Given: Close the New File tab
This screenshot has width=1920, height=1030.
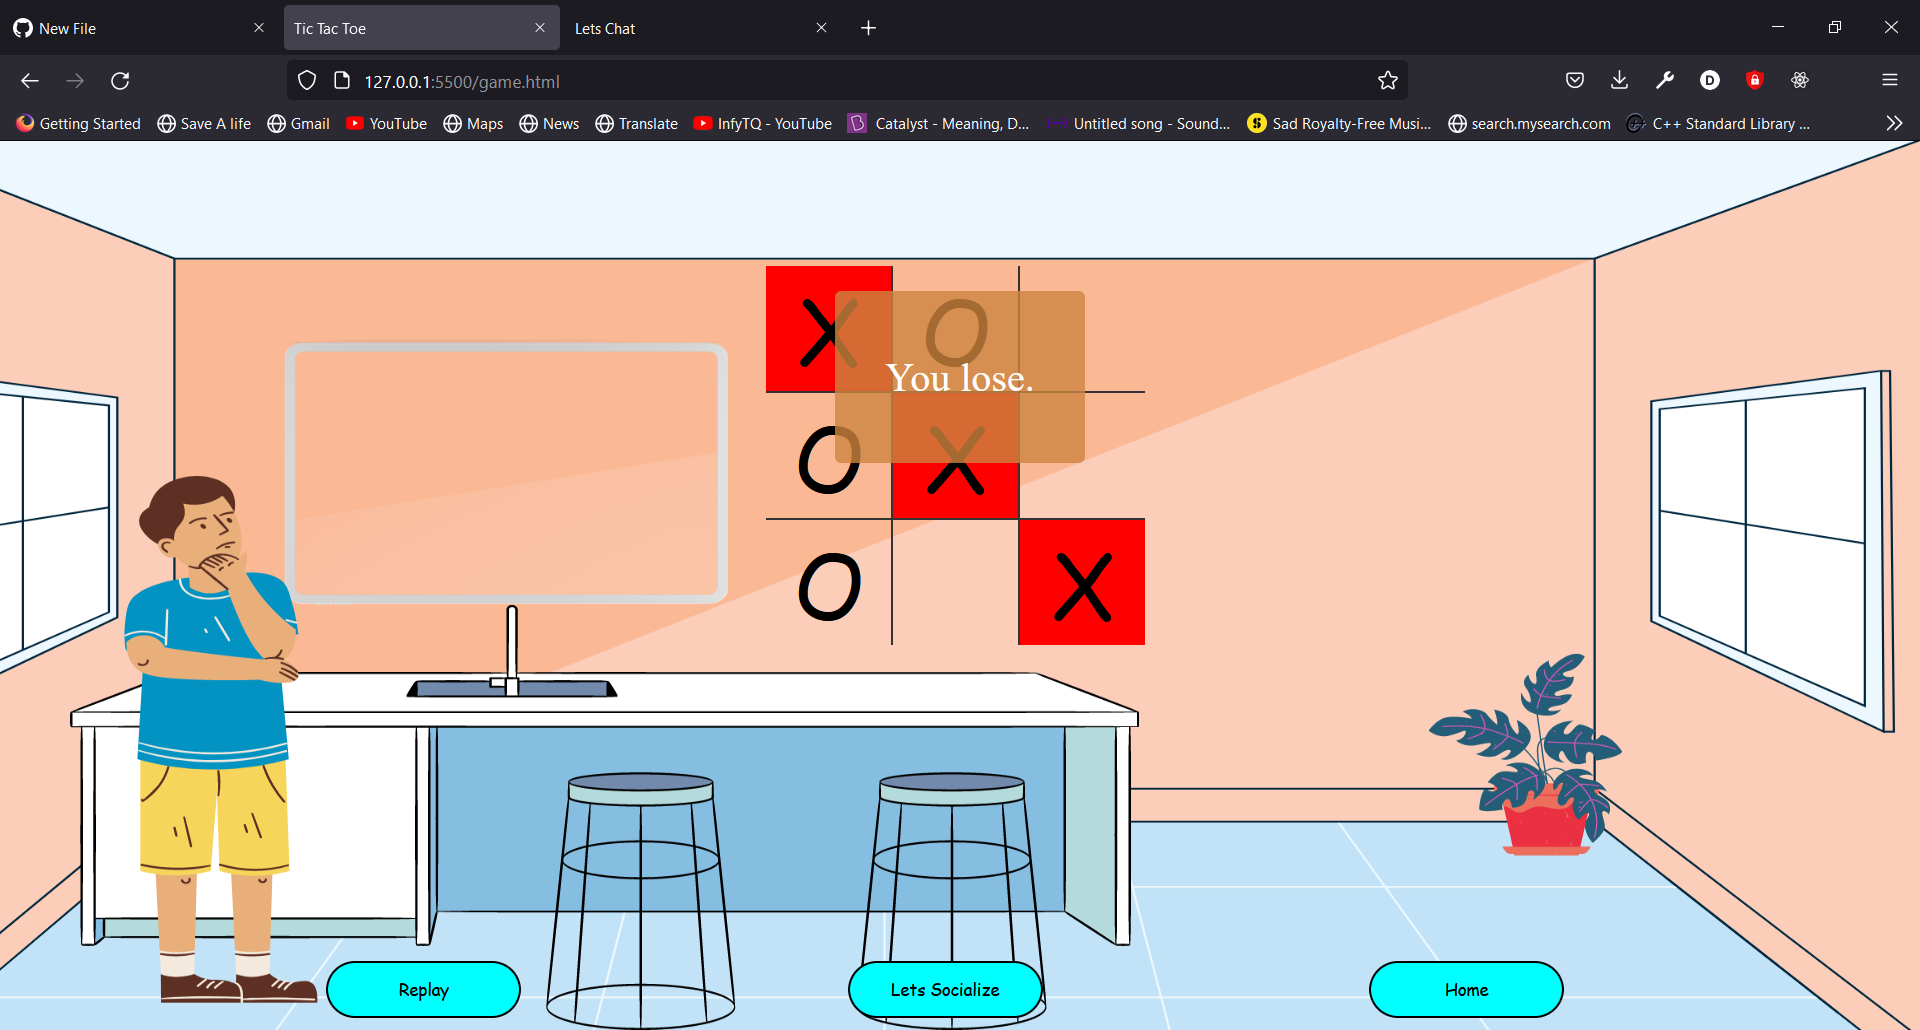Looking at the screenshot, I should coord(259,28).
